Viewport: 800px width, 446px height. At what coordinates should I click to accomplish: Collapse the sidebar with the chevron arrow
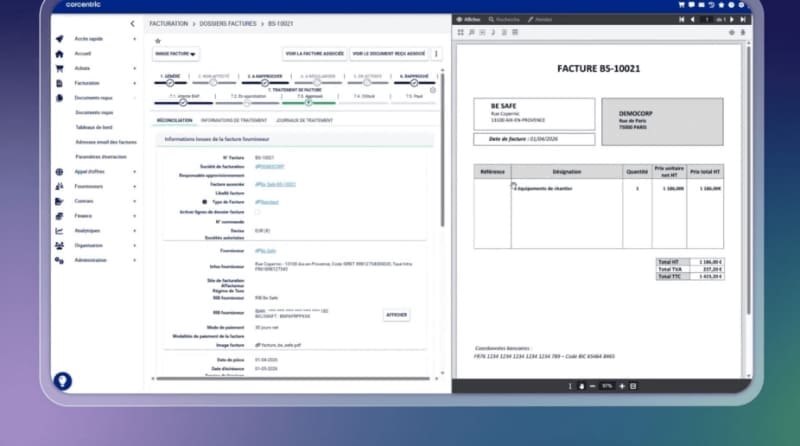coord(133,23)
